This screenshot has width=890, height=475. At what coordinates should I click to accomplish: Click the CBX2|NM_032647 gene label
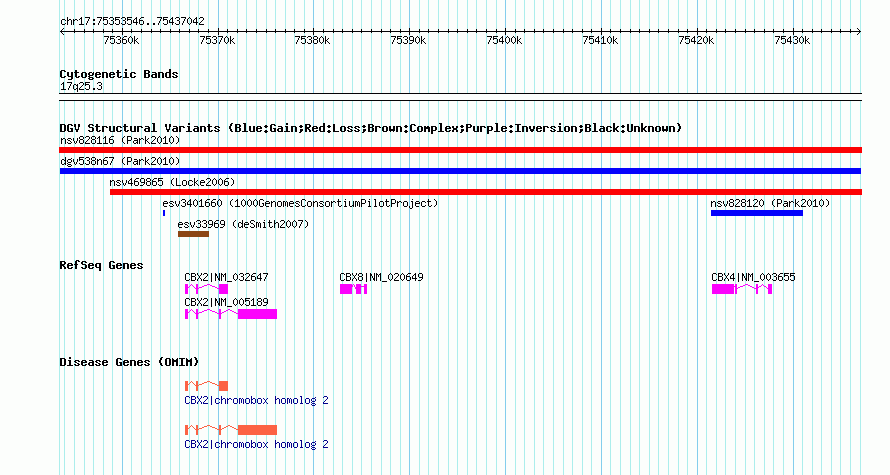click(x=226, y=278)
